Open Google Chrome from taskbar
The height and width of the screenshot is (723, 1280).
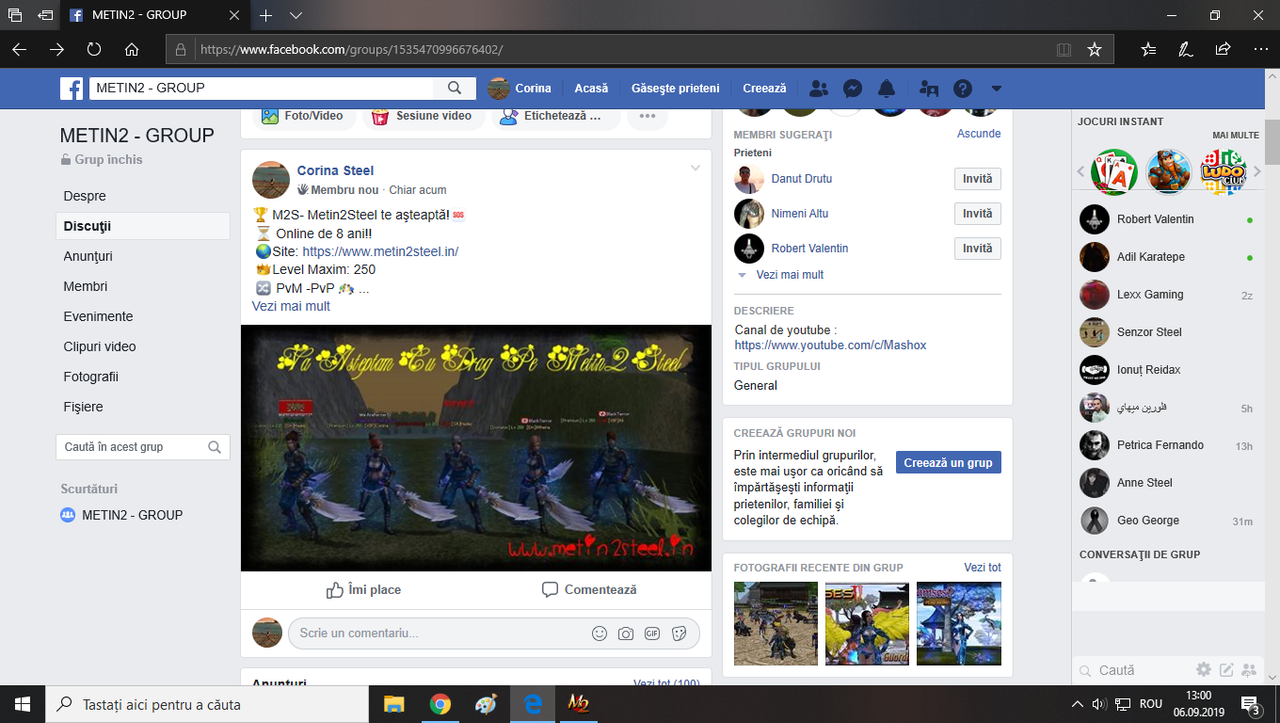coord(440,704)
